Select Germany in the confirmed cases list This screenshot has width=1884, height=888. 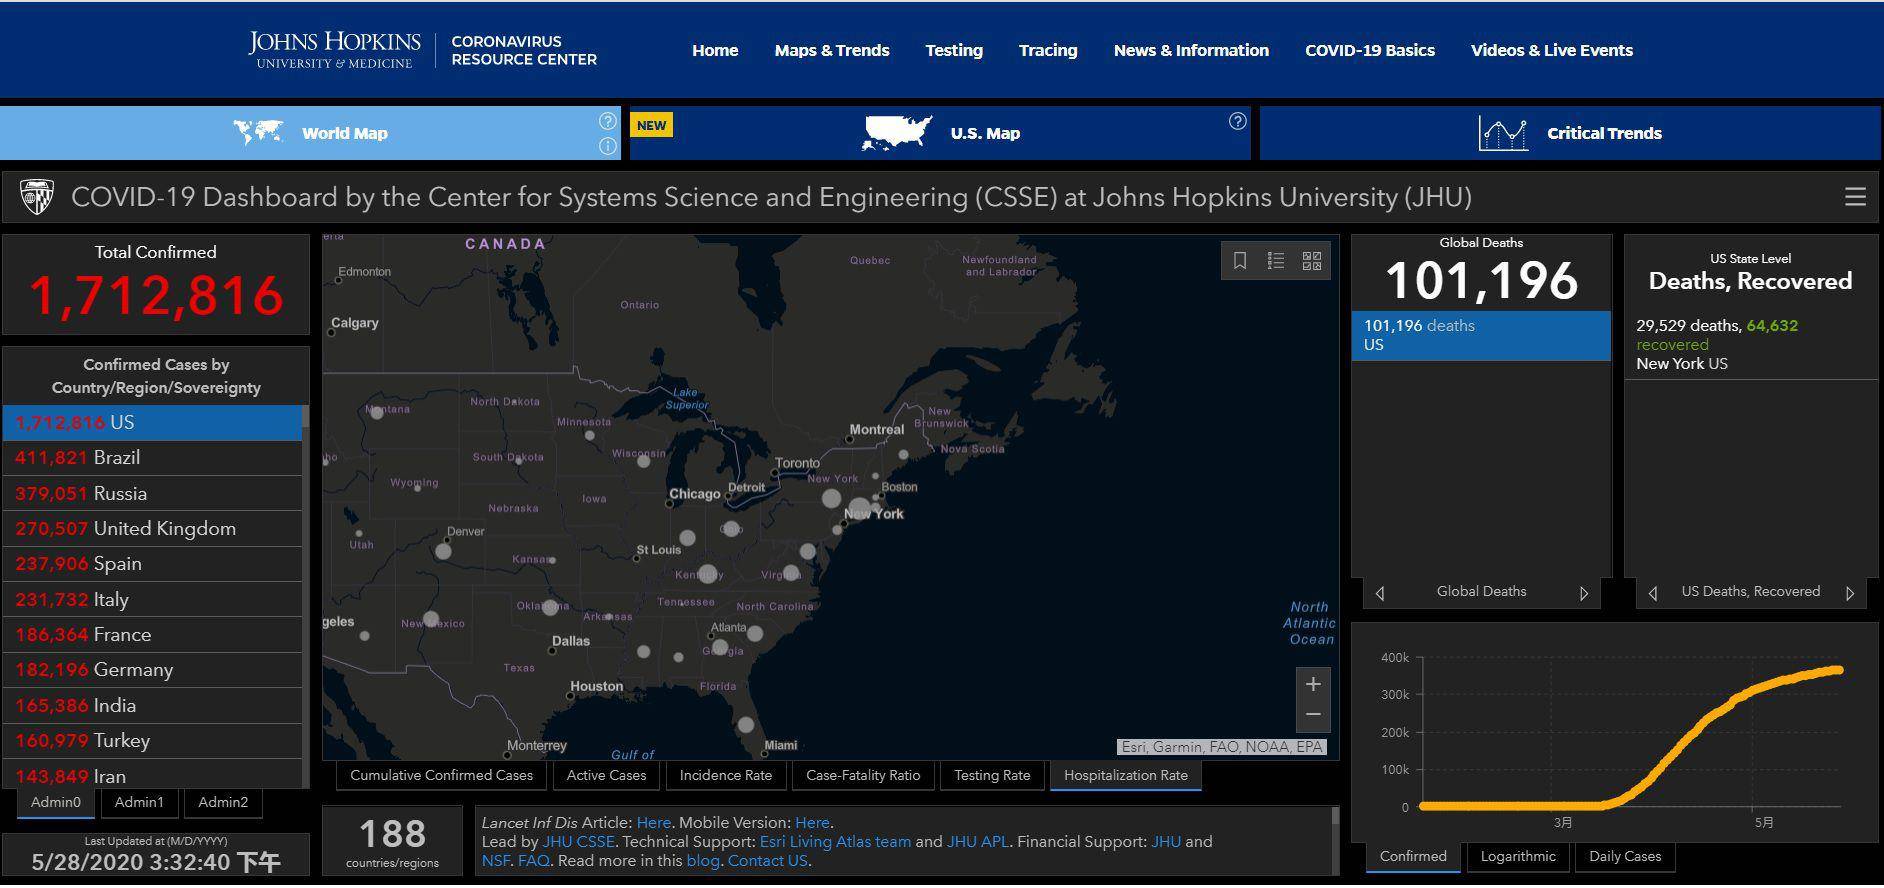[153, 670]
